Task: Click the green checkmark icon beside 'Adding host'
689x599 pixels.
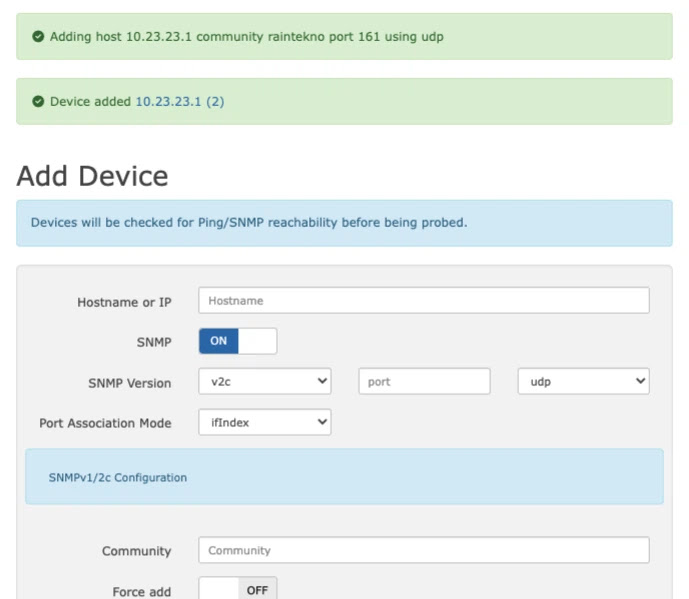Action: click(38, 37)
